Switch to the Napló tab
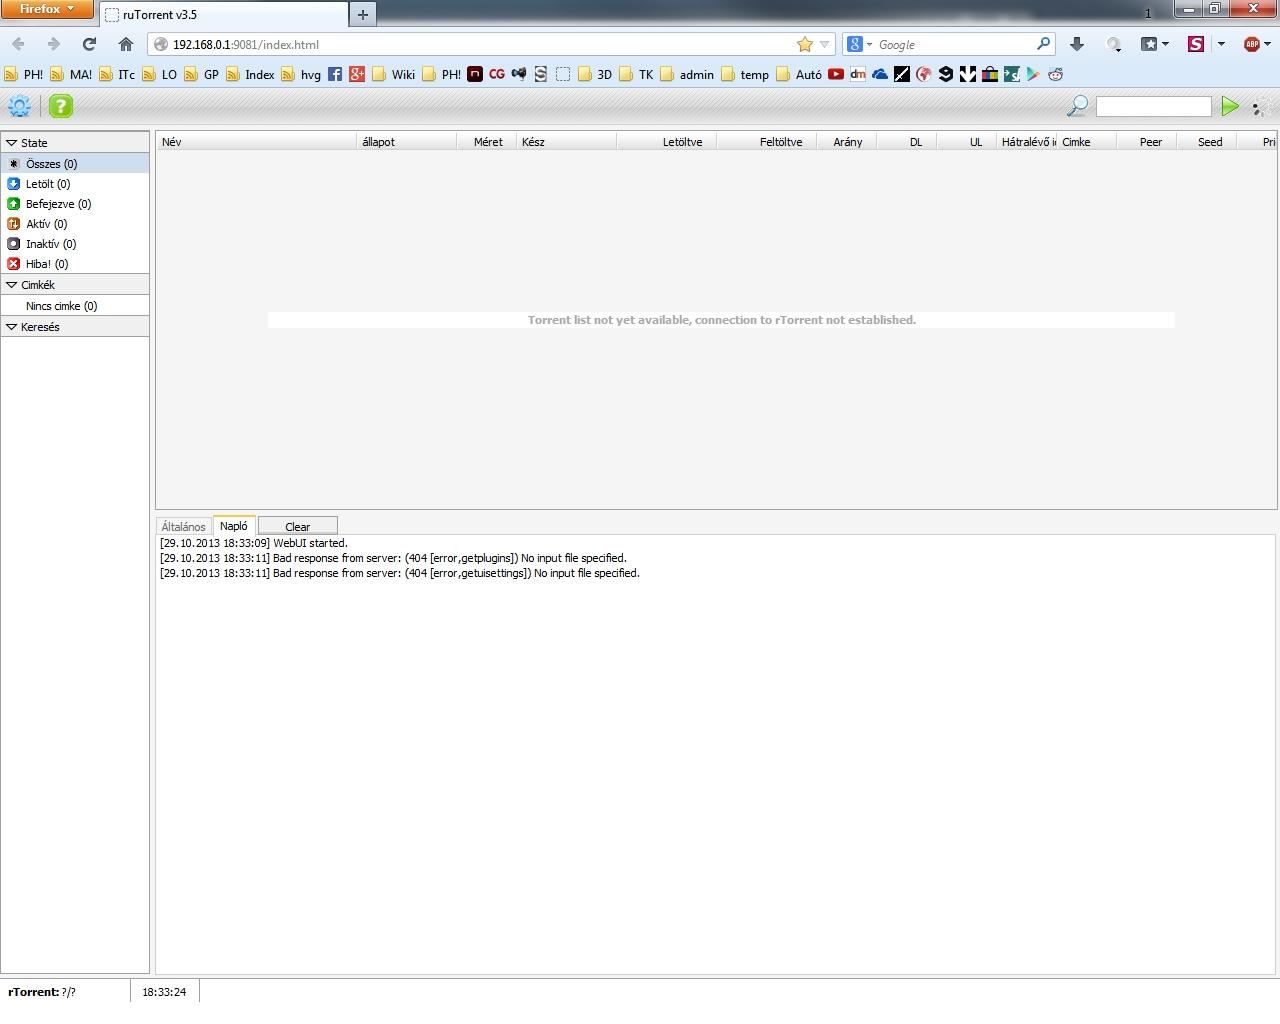The height and width of the screenshot is (1024, 1280). point(234,526)
